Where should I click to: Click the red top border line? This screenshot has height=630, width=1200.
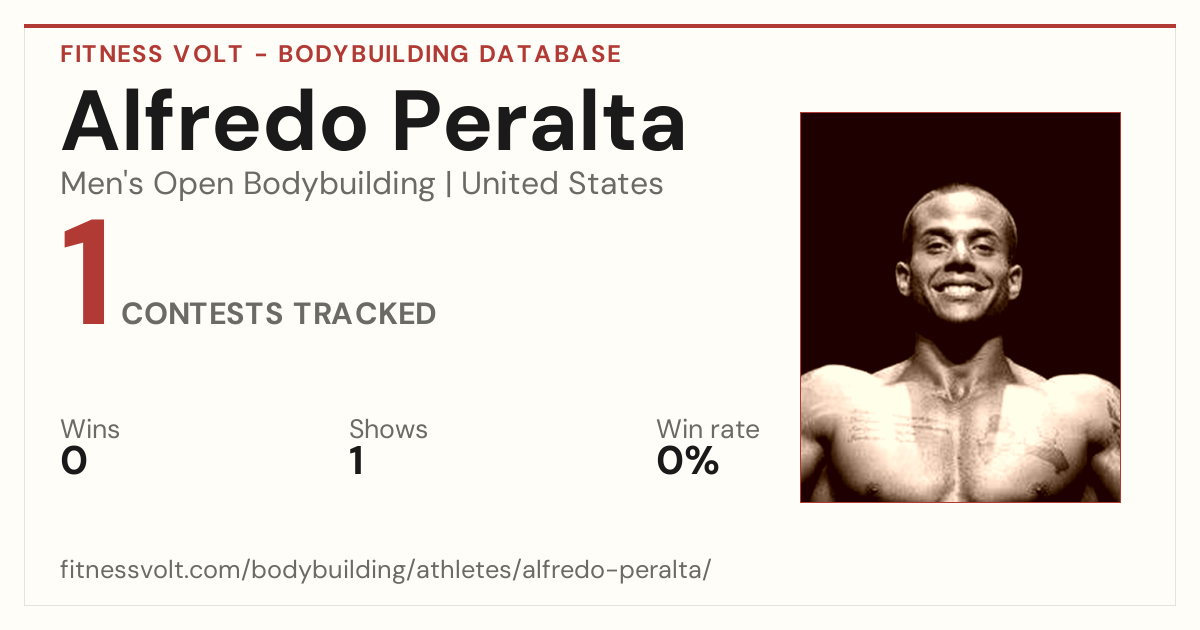pos(600,26)
